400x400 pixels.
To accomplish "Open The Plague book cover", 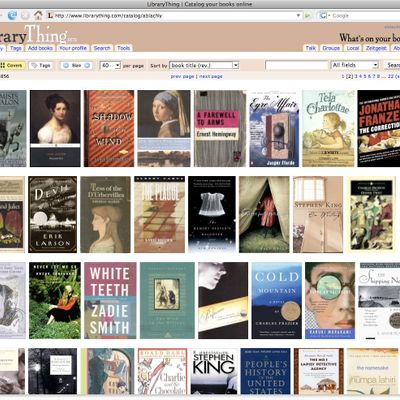I will (159, 215).
